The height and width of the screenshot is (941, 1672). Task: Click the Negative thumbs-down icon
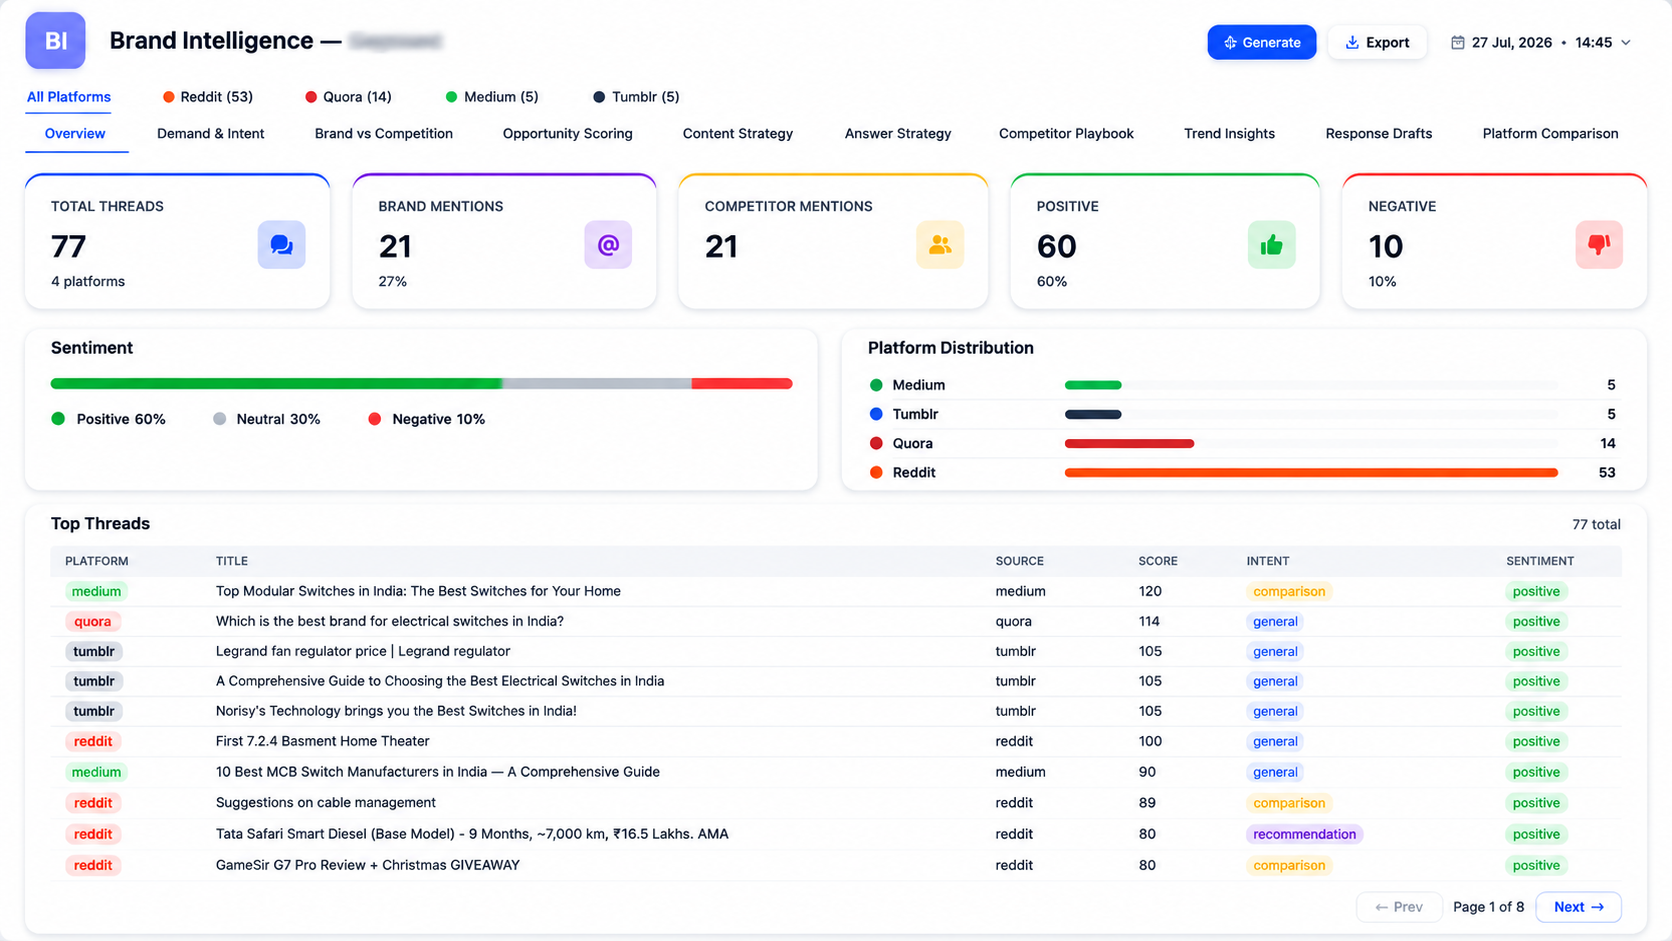click(1599, 245)
